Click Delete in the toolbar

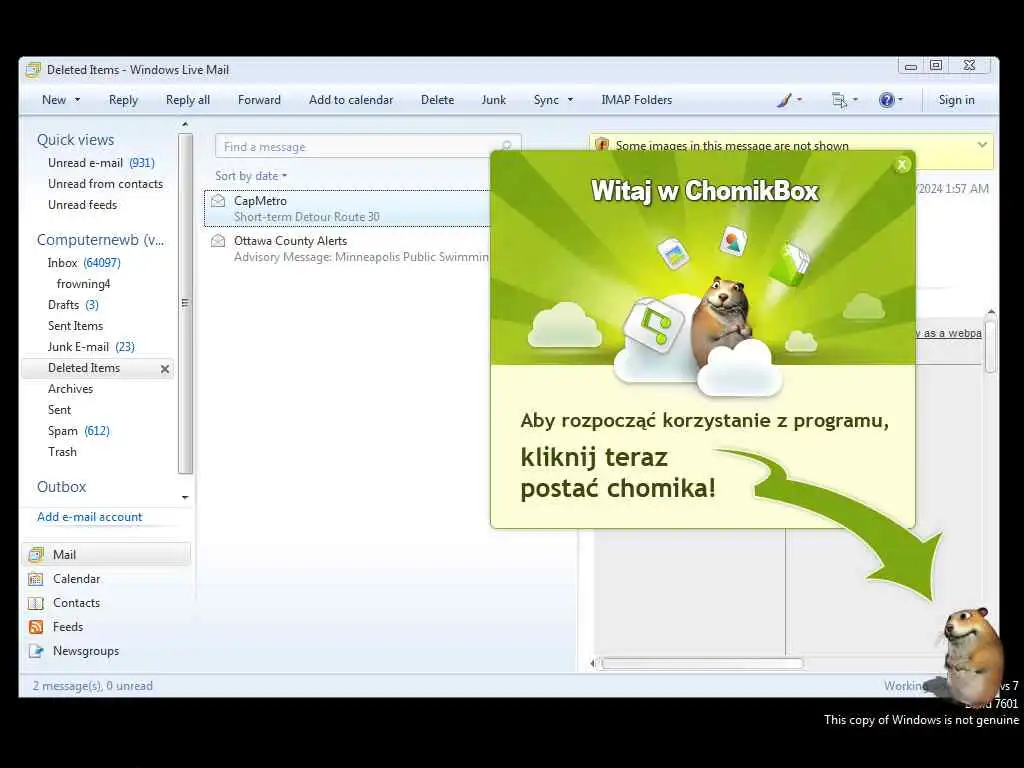tap(438, 100)
